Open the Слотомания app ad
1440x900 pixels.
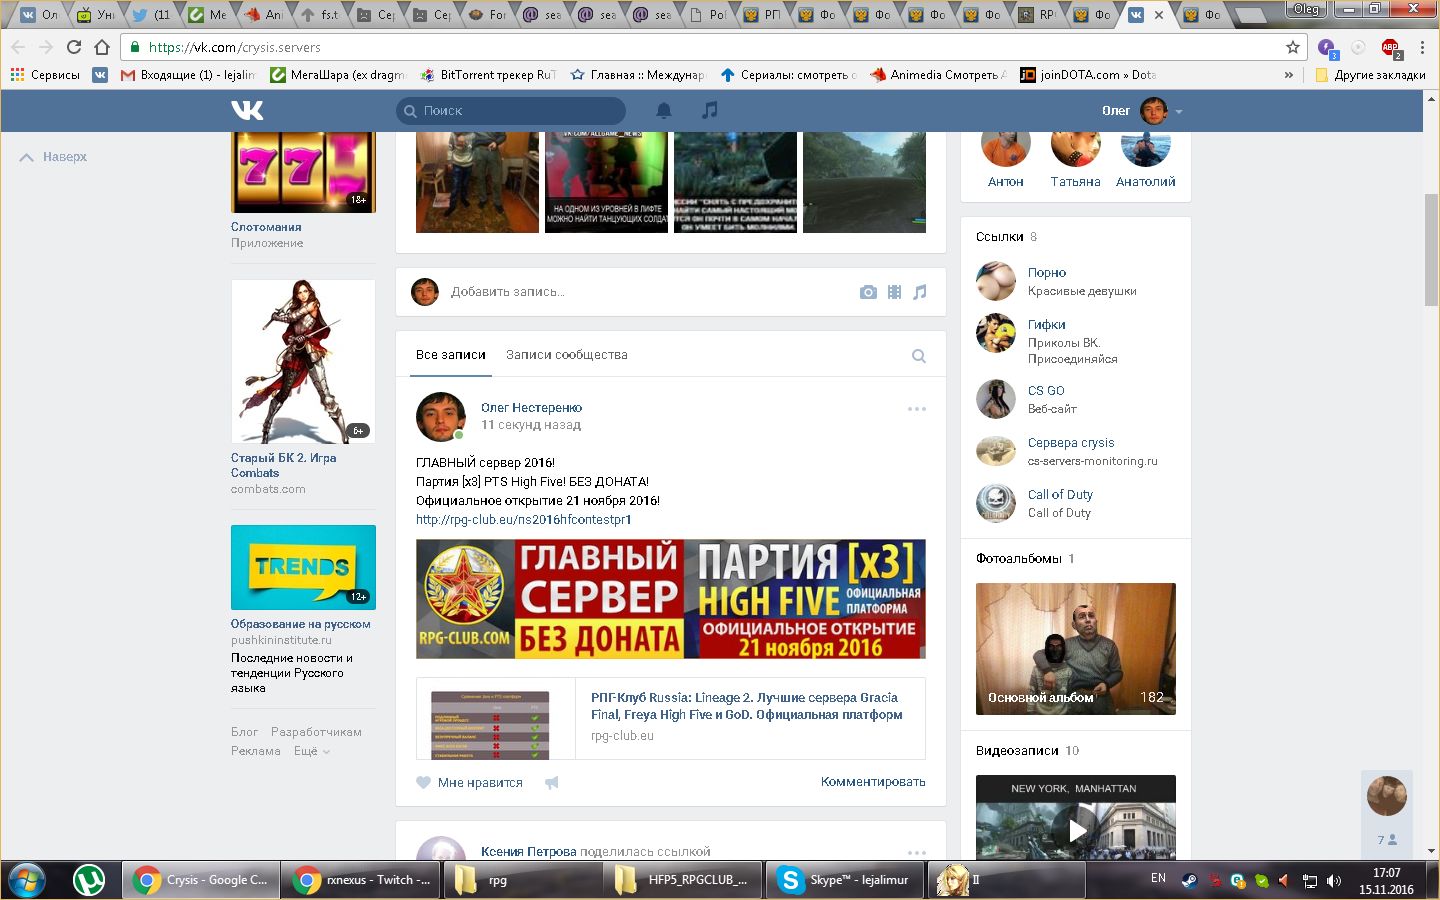coord(266,227)
